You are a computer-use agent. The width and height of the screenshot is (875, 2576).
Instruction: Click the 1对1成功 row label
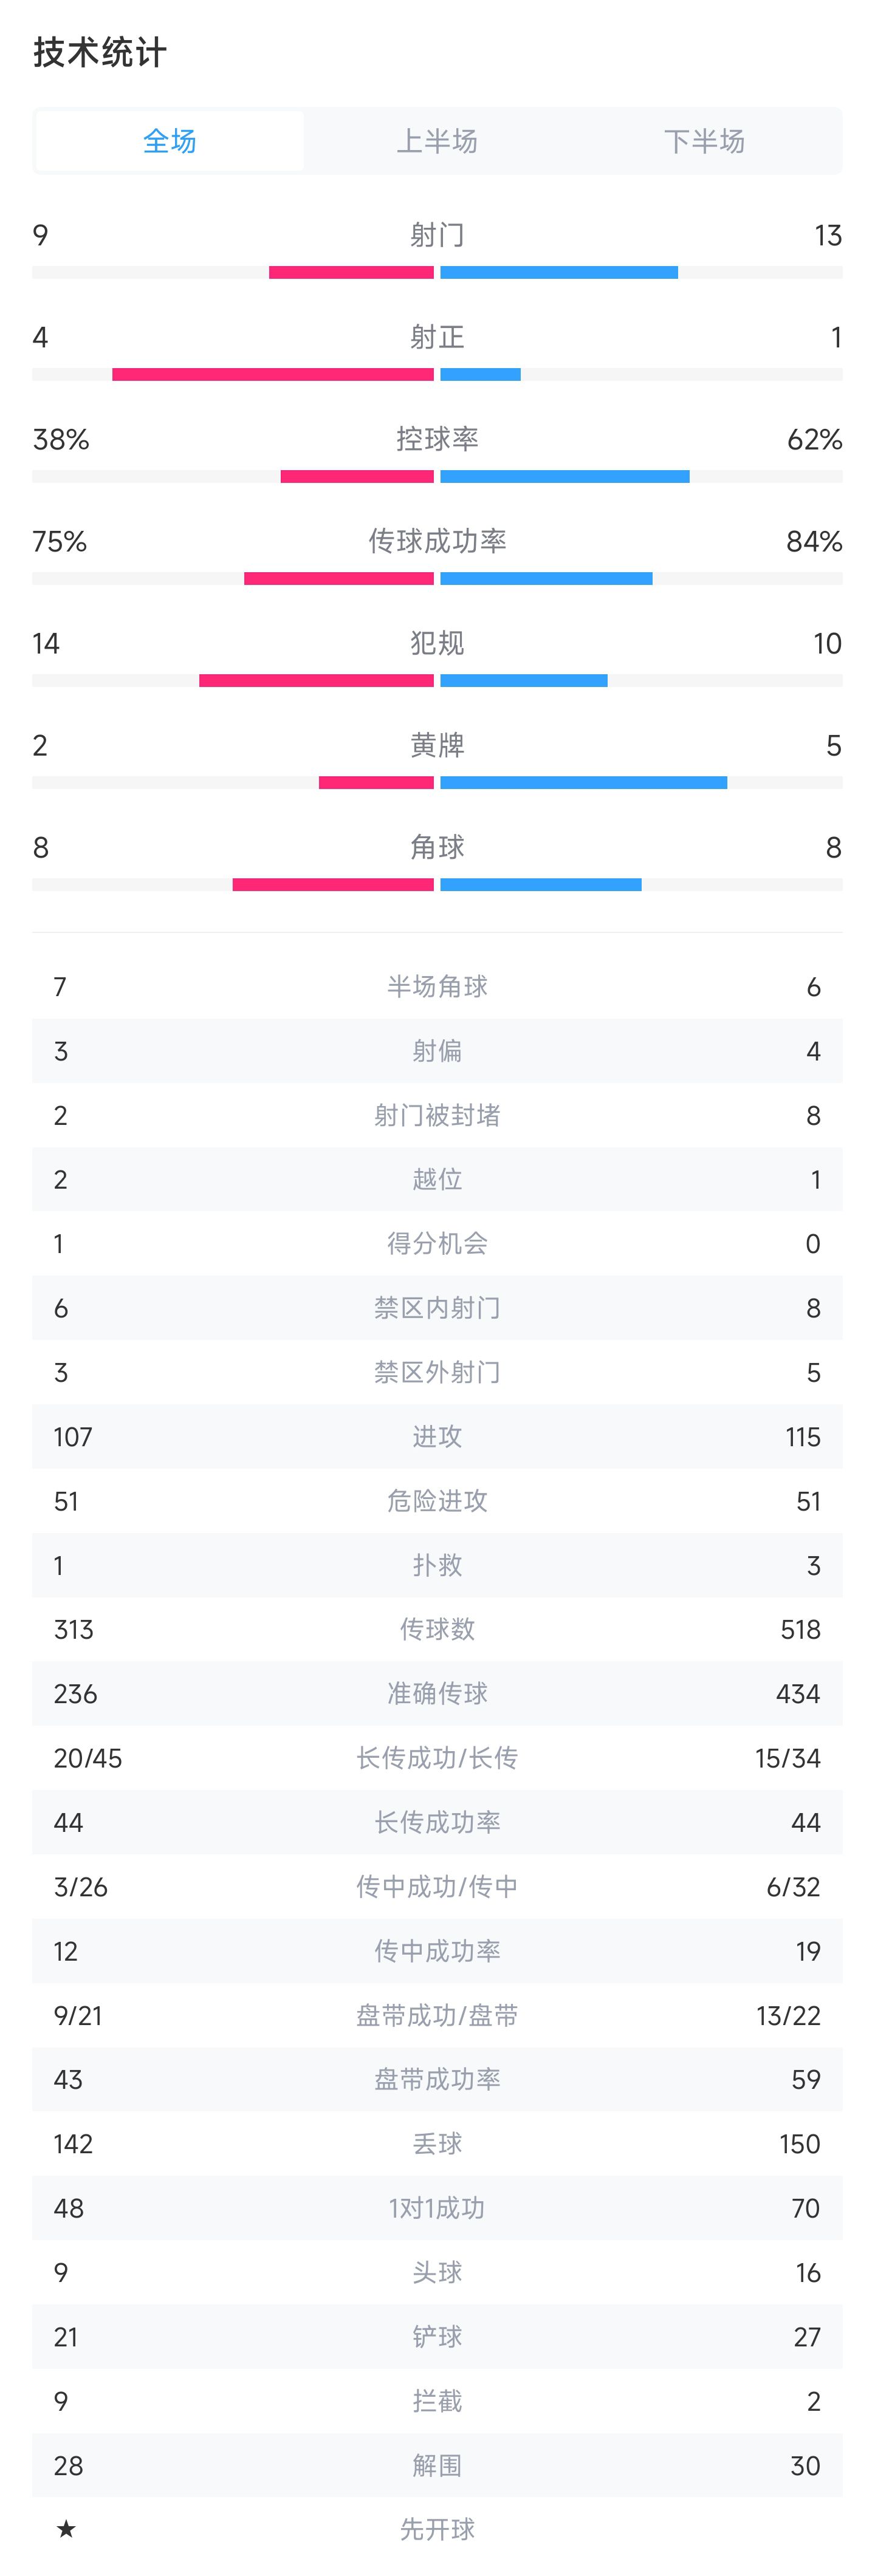tap(437, 2208)
